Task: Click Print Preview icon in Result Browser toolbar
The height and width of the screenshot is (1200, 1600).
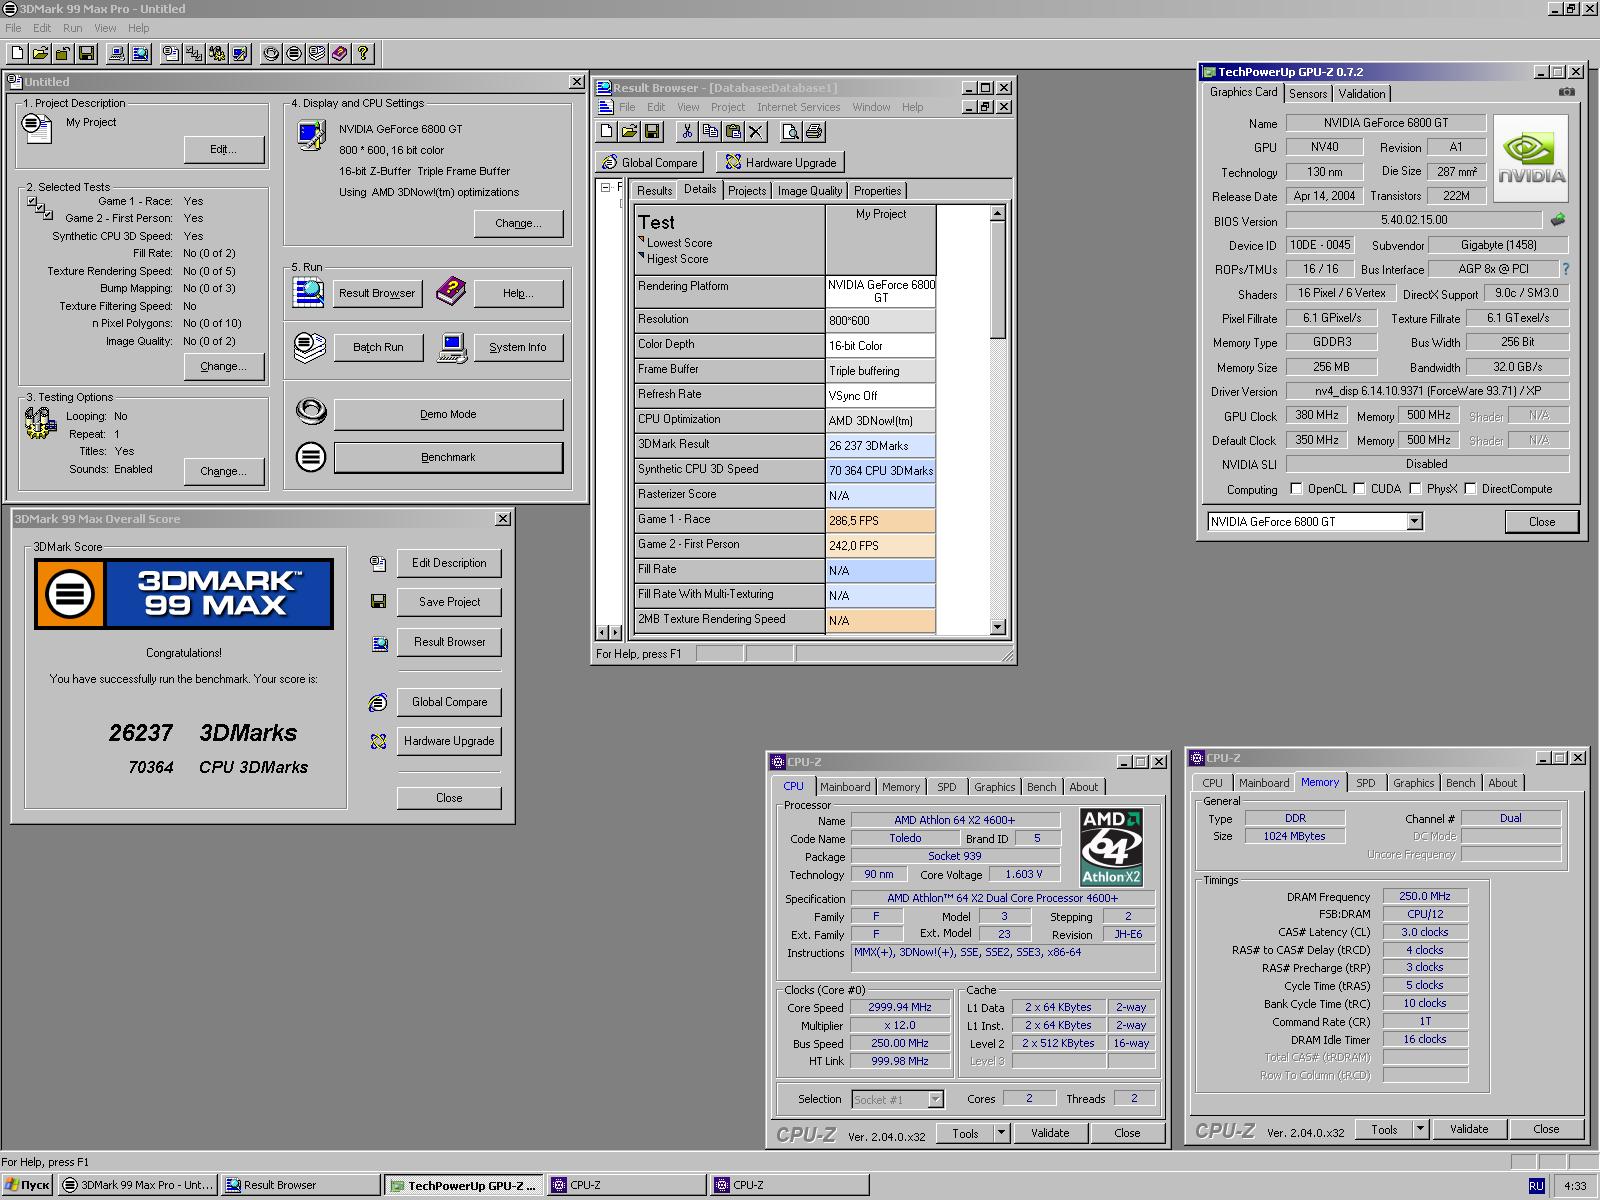Action: [x=790, y=131]
